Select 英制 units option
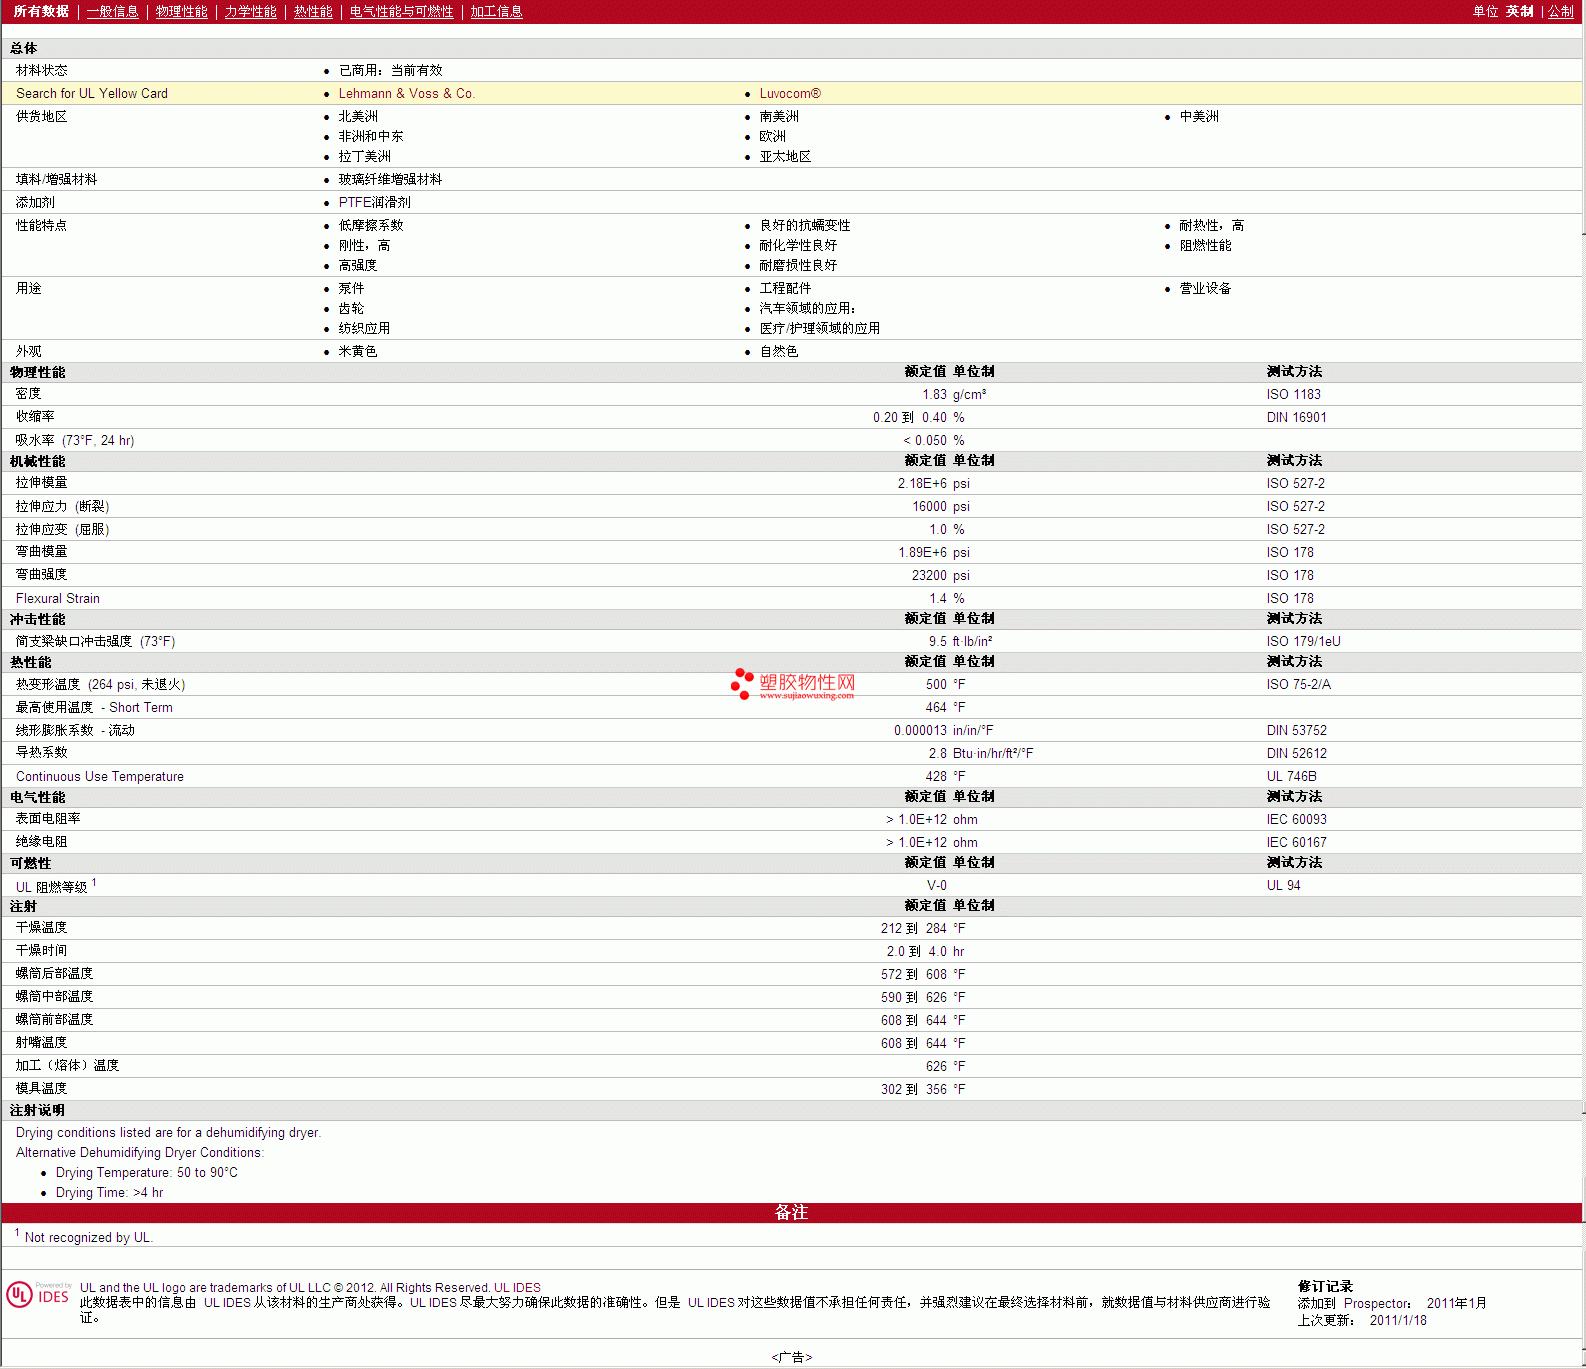Screen dimensions: 1586x1369 pyautogui.click(x=1519, y=12)
